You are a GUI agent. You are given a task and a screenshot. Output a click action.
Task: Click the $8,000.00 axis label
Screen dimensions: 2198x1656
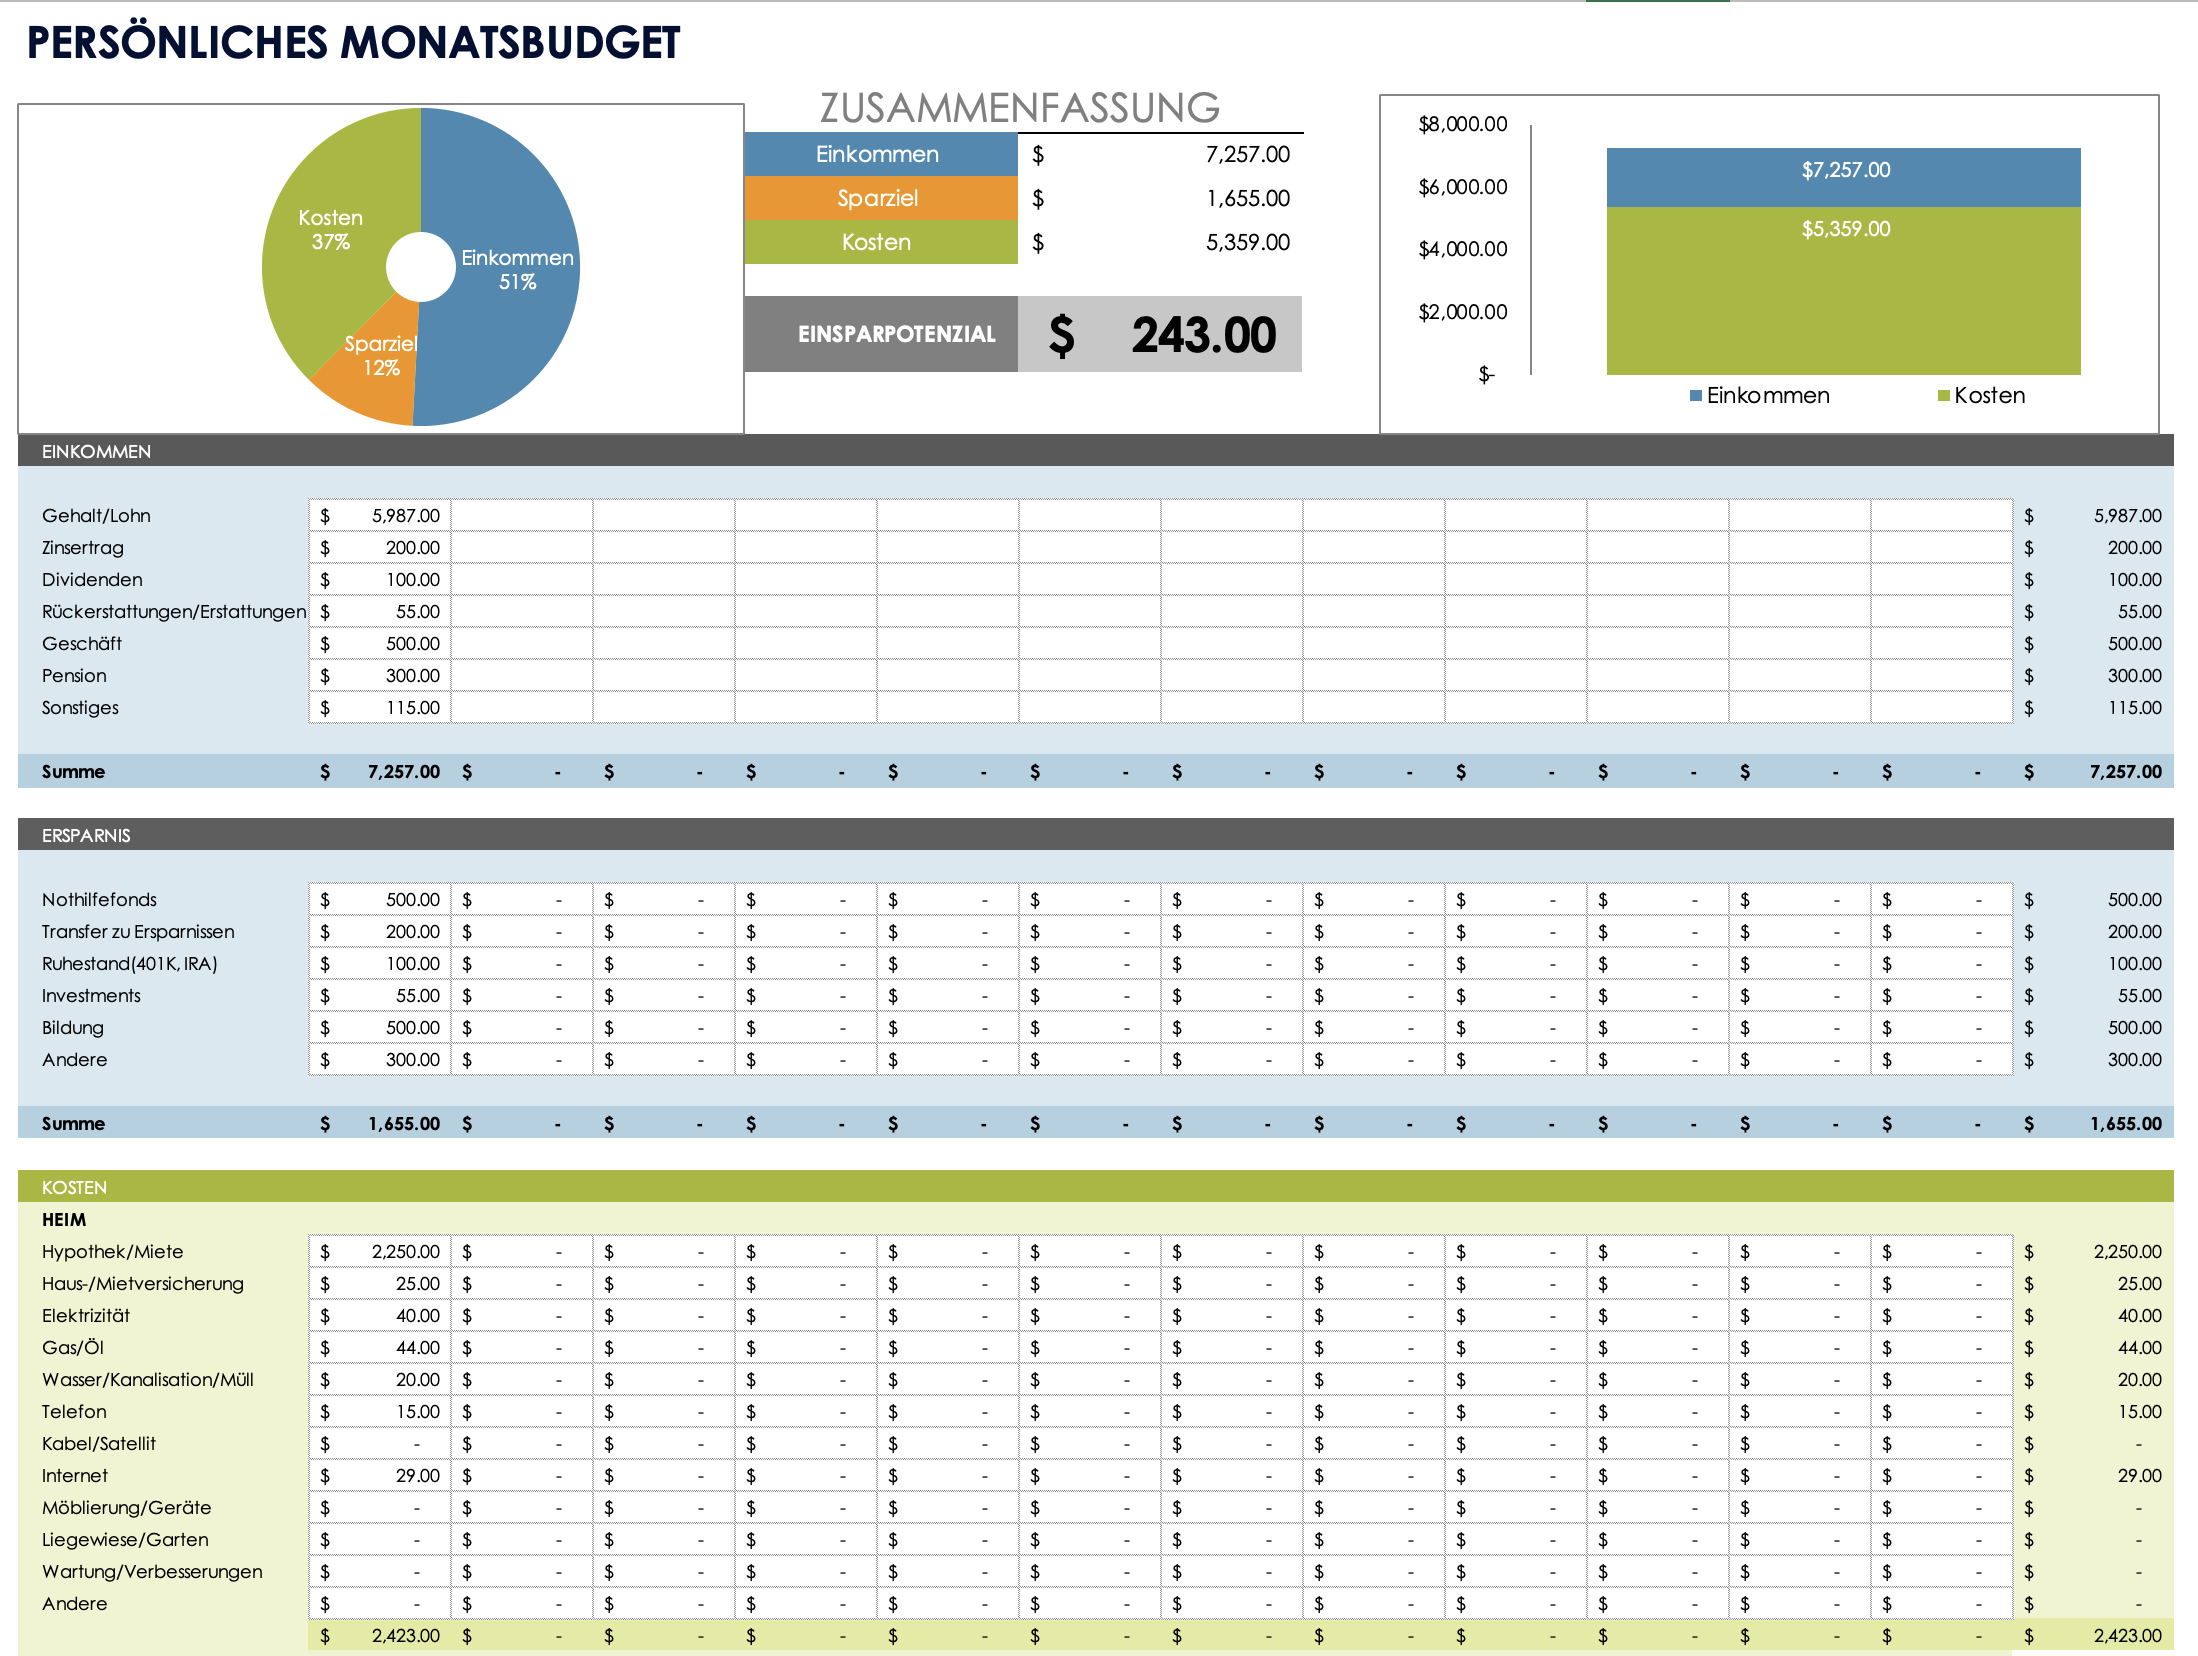click(1462, 124)
